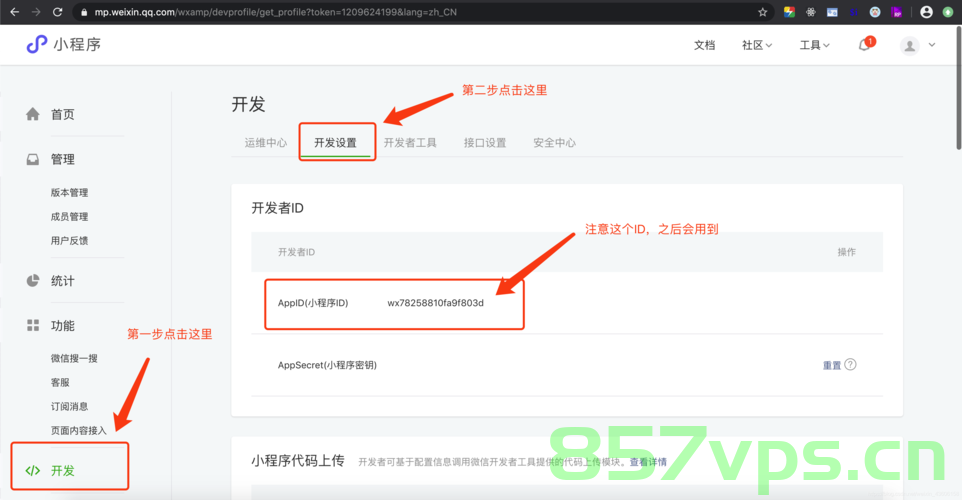Bookmark page with the star icon

(763, 12)
